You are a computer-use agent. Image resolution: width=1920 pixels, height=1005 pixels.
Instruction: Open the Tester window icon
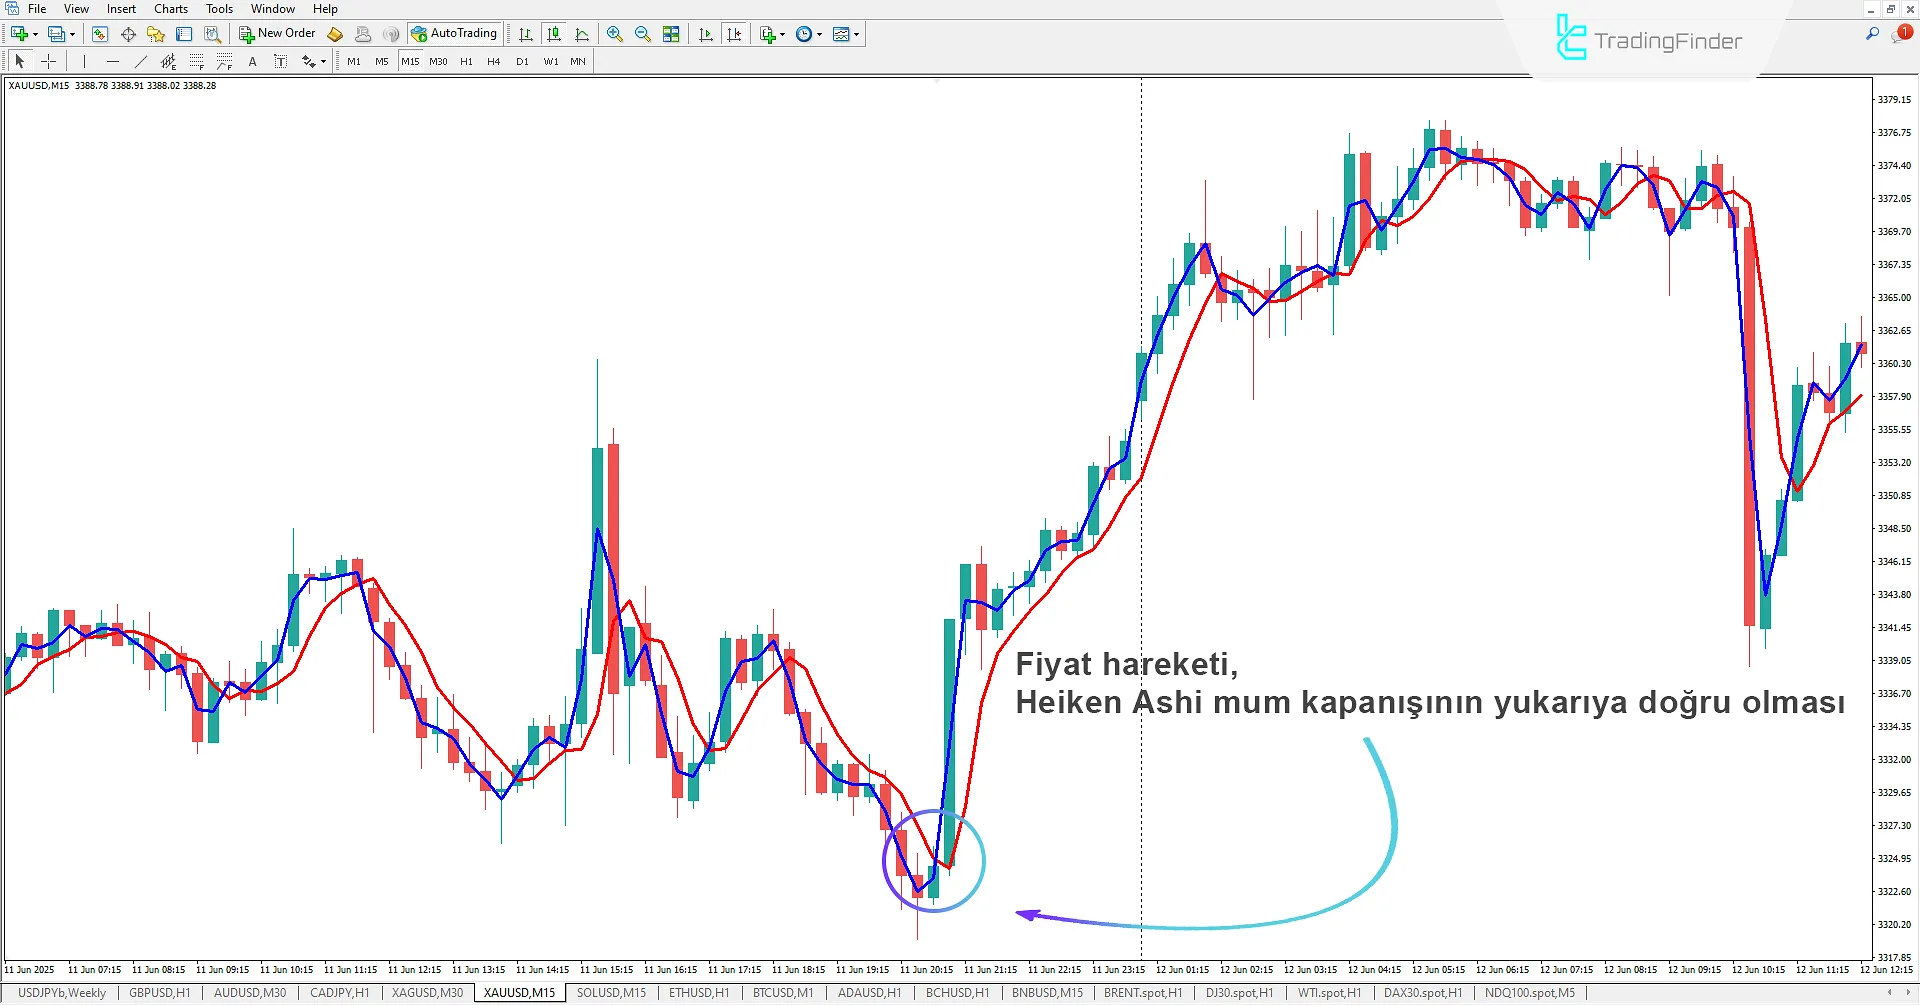[212, 33]
